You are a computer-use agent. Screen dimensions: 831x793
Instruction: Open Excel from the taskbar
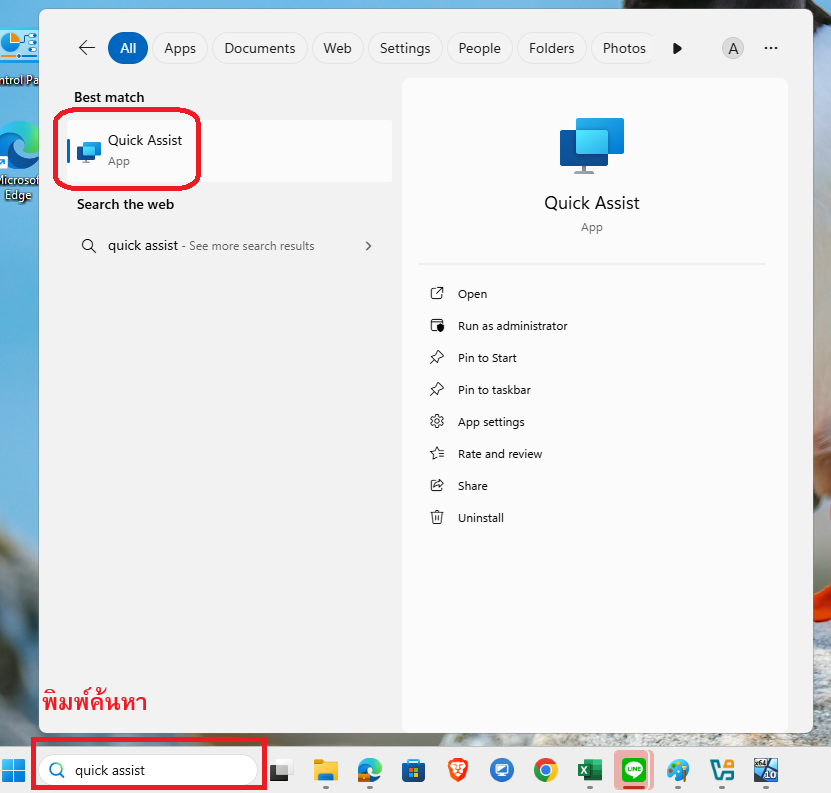click(590, 770)
